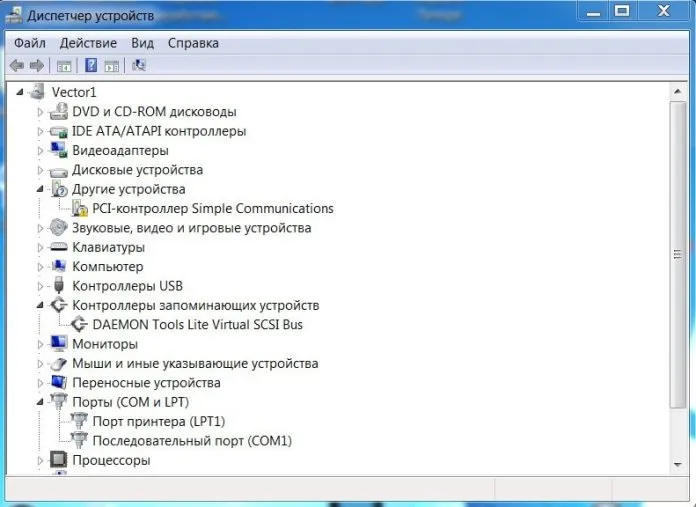Select PCI-контроллер Simple Communications label
Viewport: 696px width, 507px height.
tap(213, 208)
